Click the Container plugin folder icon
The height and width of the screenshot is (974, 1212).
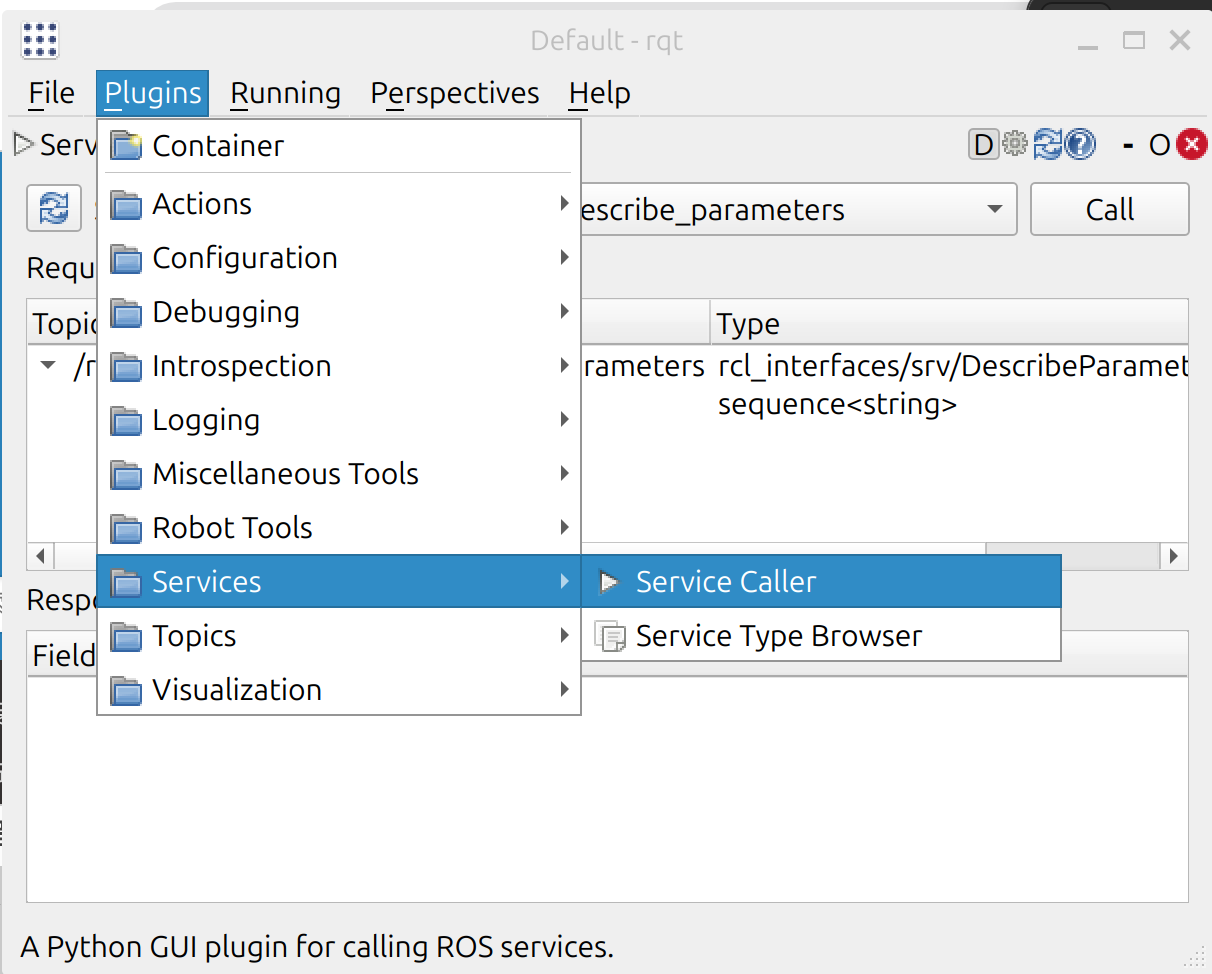(126, 146)
